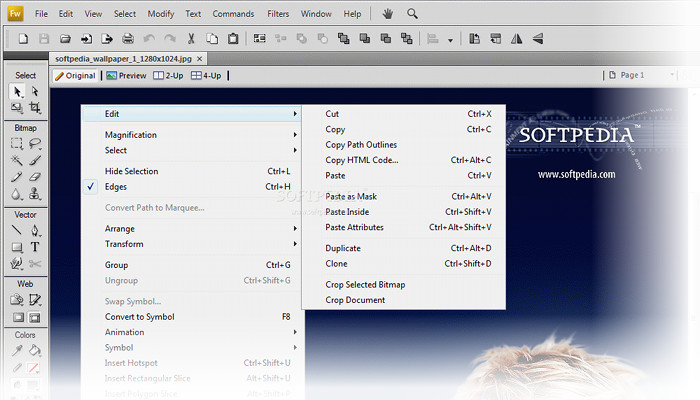Click the Flip Horizontal toolbar icon
Screen dimensions: 700x400
517,39
